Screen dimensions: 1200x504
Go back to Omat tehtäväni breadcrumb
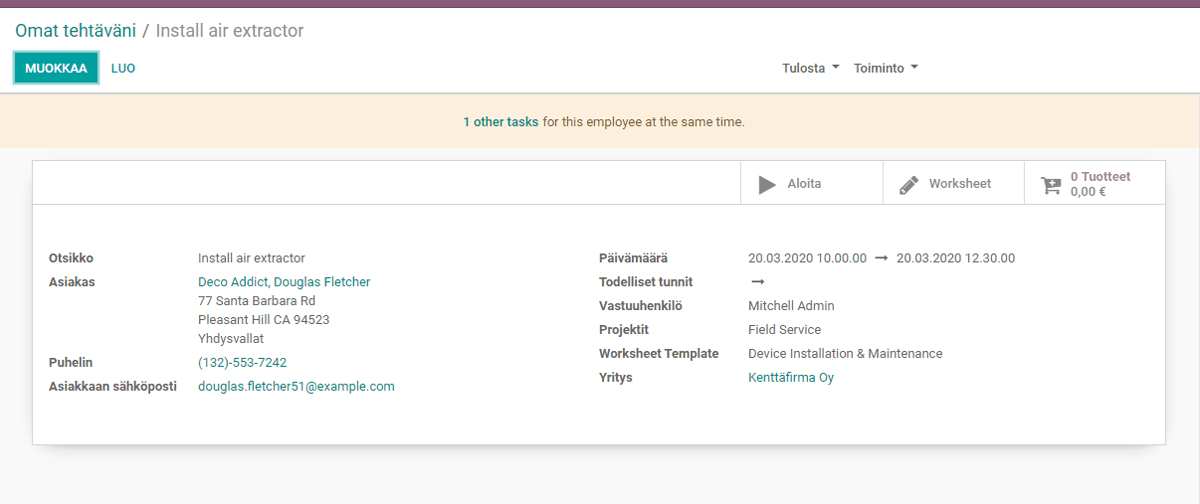[75, 31]
